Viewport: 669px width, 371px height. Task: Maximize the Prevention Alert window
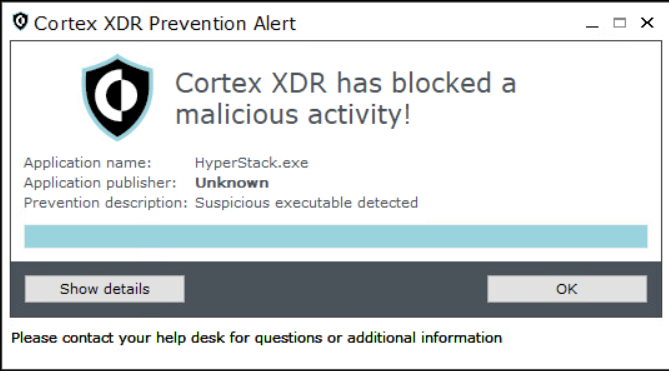[x=620, y=23]
